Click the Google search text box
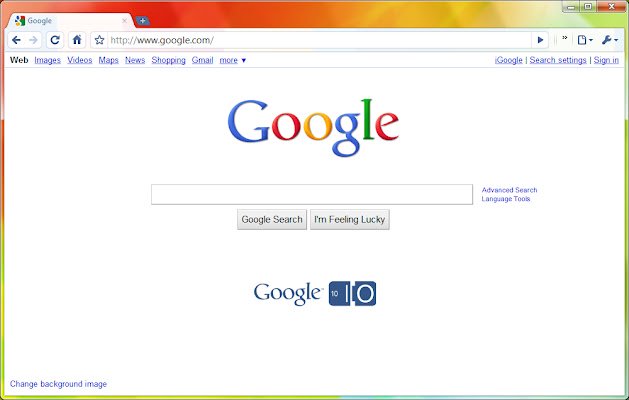 pyautogui.click(x=312, y=195)
